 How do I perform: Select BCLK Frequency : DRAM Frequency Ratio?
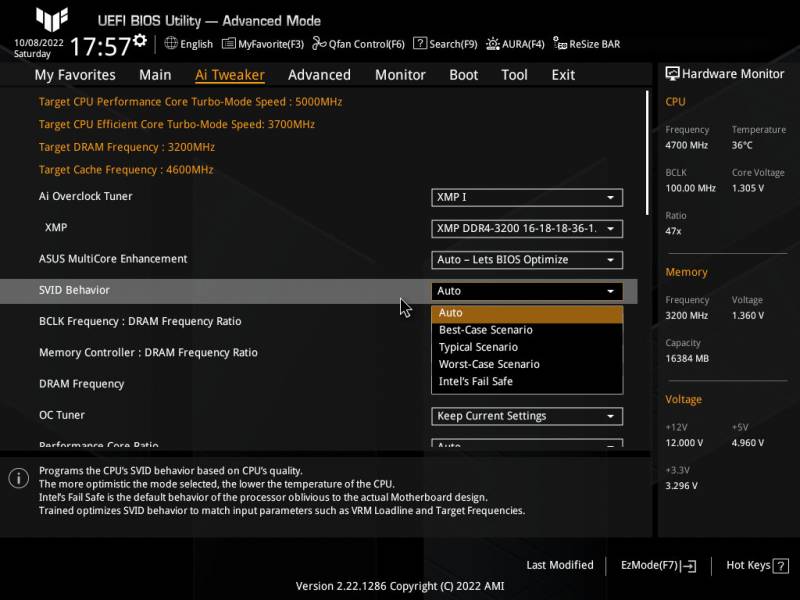140,321
